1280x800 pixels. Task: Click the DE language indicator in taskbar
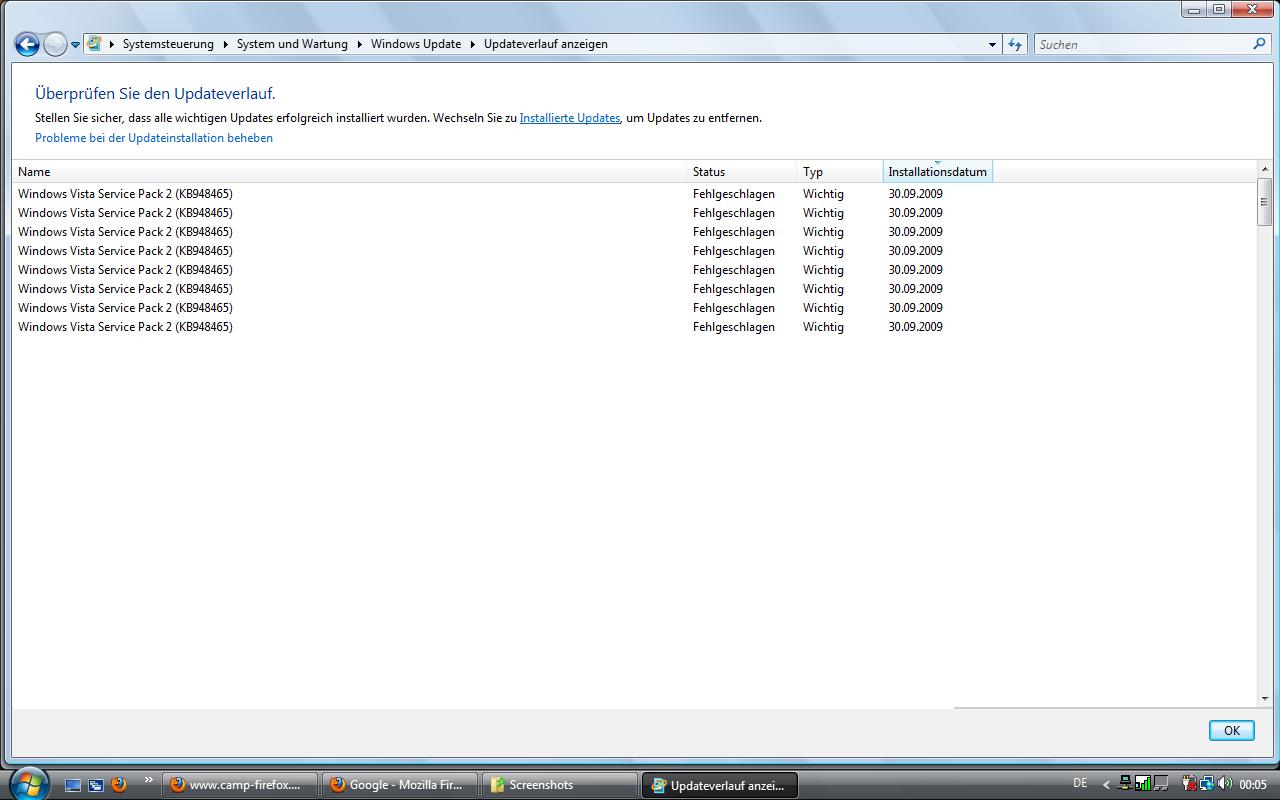click(x=1080, y=783)
